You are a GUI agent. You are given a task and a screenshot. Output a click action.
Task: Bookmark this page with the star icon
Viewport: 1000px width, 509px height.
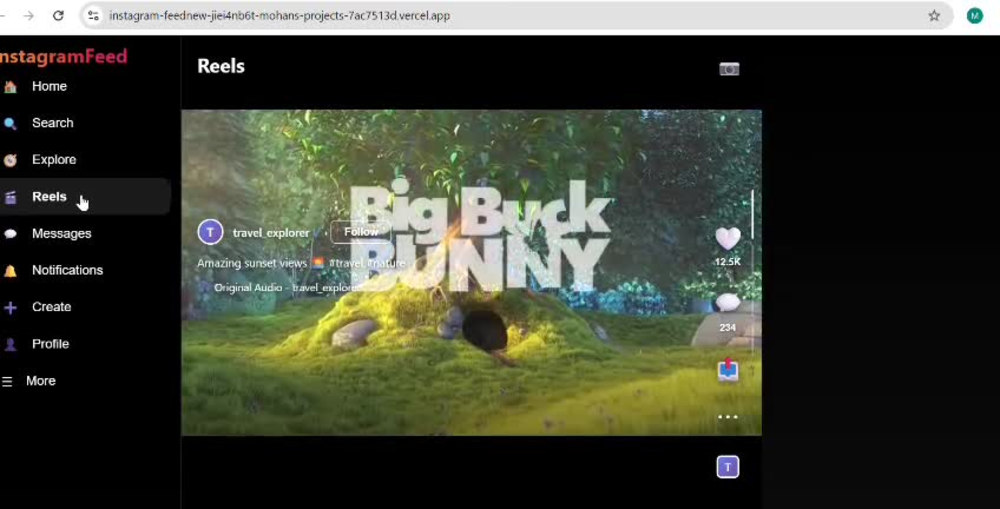(934, 16)
